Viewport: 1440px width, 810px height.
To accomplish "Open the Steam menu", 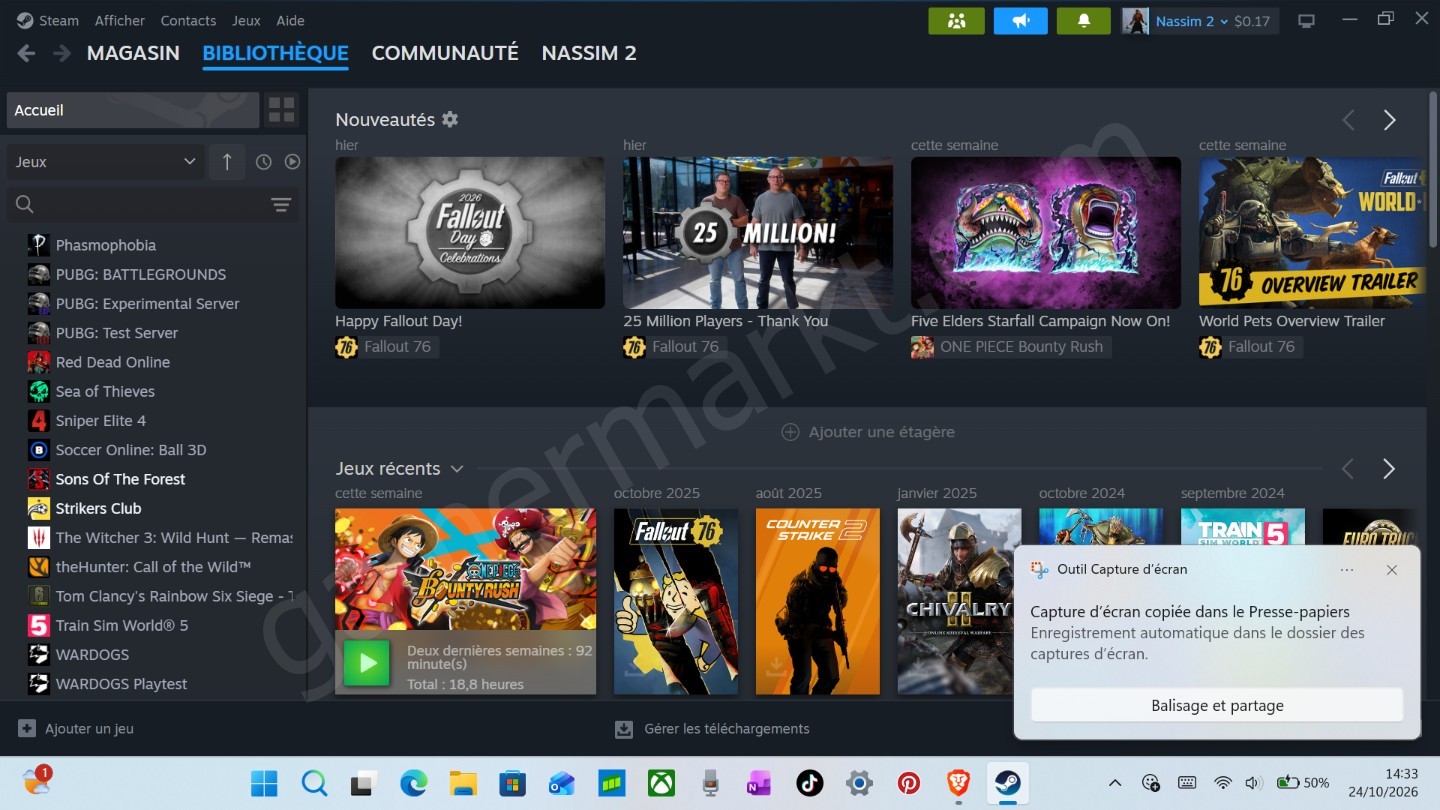I will (x=48, y=20).
